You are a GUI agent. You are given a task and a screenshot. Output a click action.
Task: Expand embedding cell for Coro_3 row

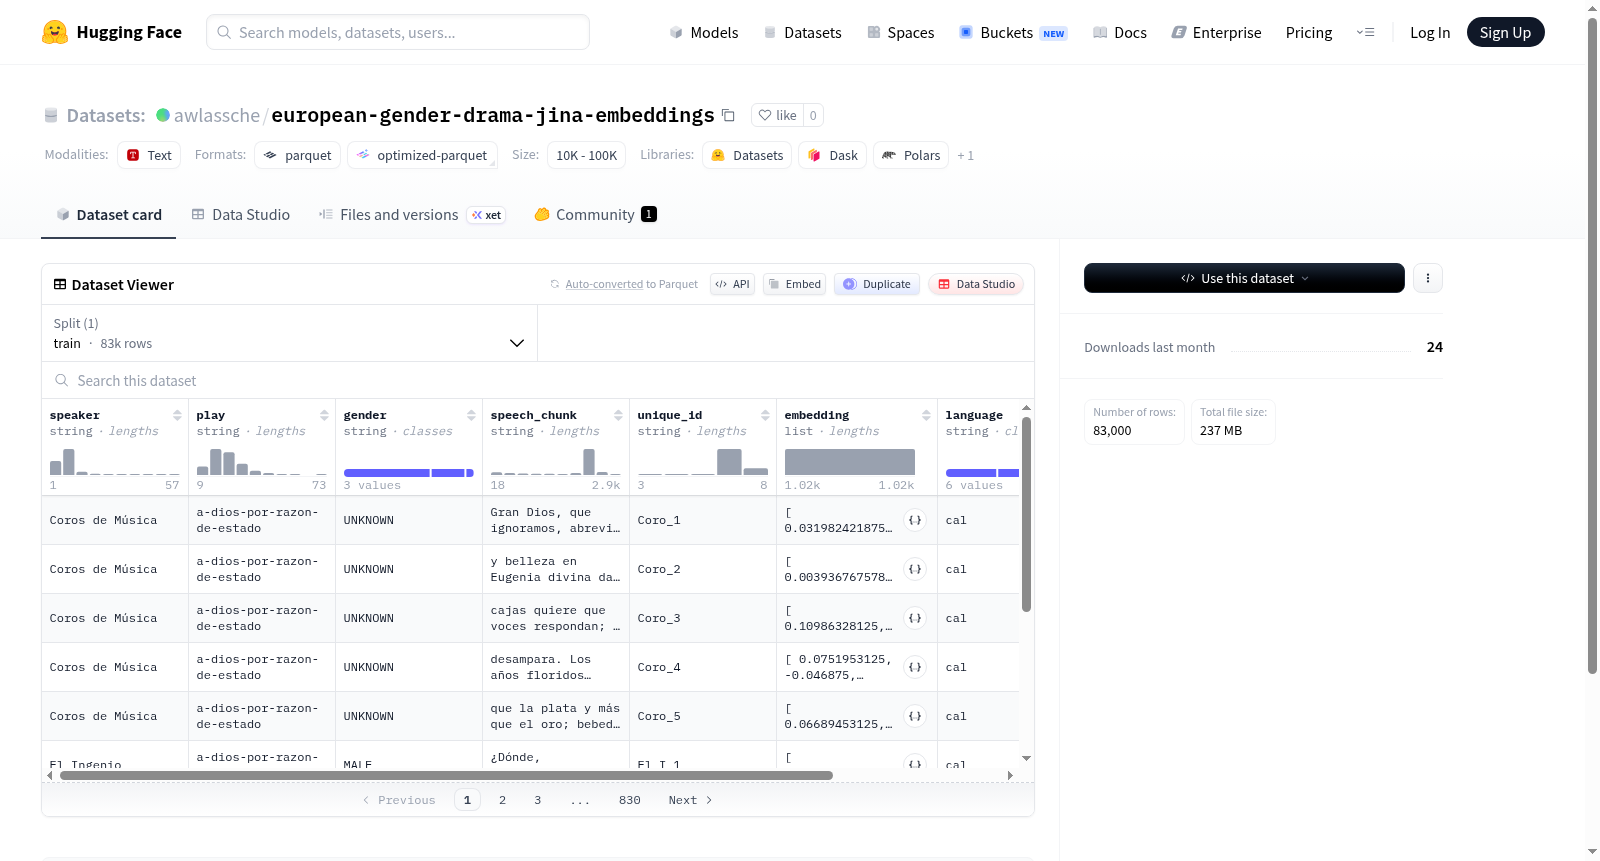tap(914, 618)
